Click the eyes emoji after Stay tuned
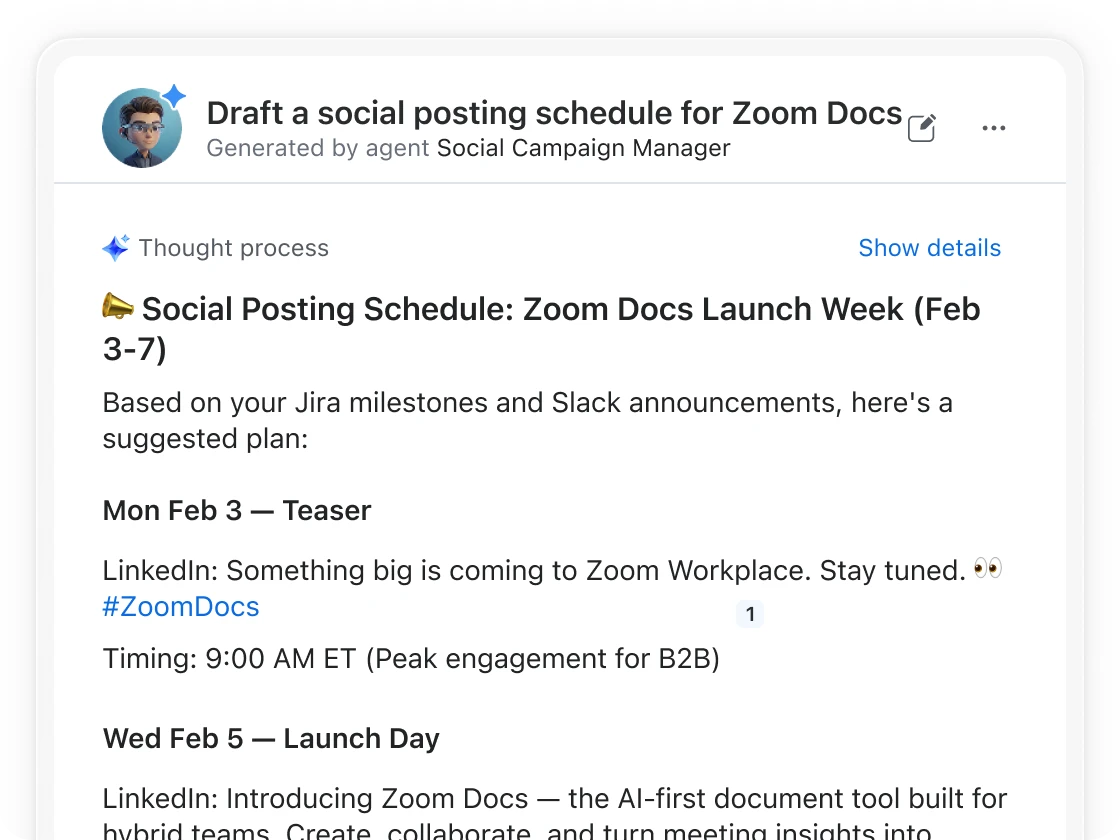 click(x=988, y=569)
